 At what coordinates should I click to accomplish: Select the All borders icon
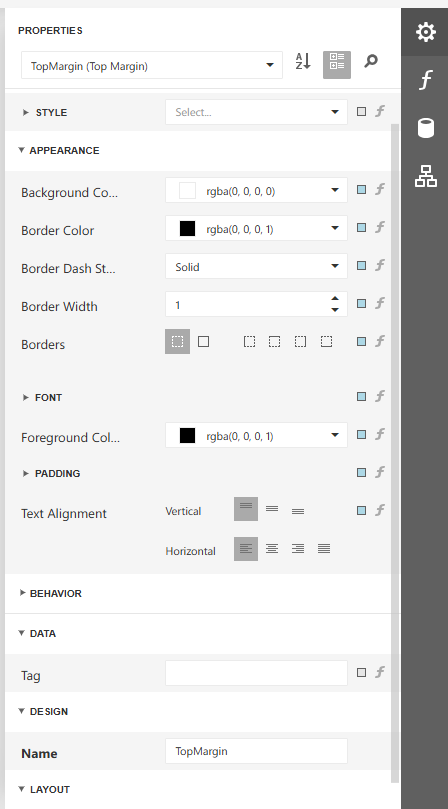203,342
